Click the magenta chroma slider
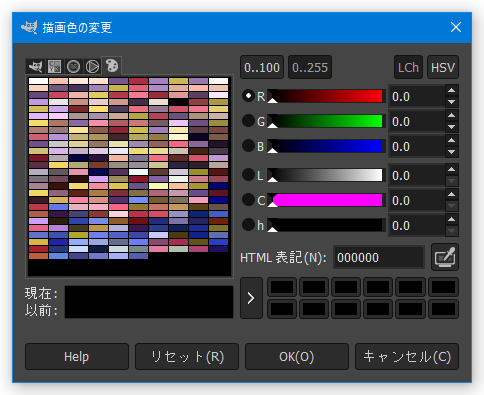This screenshot has height=395, width=484. [326, 200]
